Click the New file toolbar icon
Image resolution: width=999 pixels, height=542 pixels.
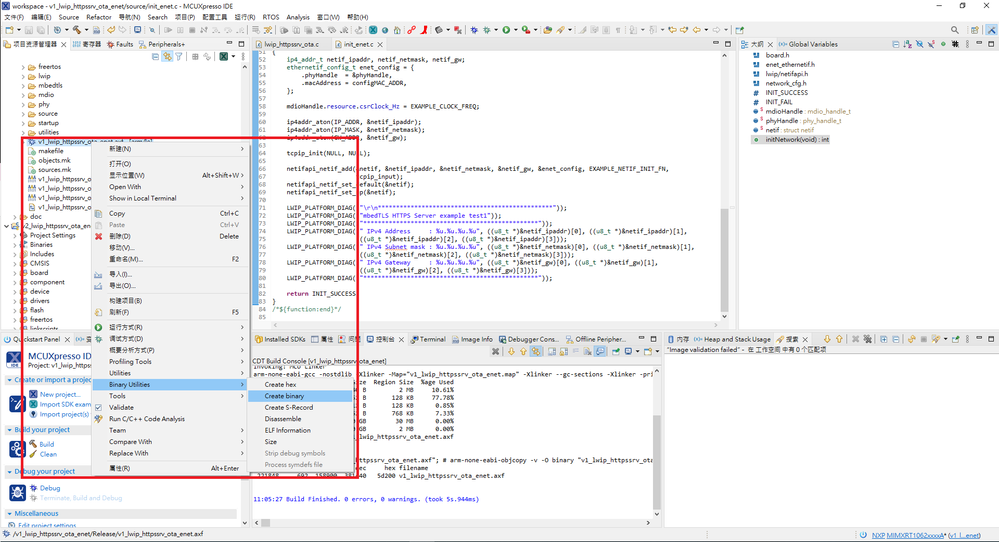click(x=10, y=30)
